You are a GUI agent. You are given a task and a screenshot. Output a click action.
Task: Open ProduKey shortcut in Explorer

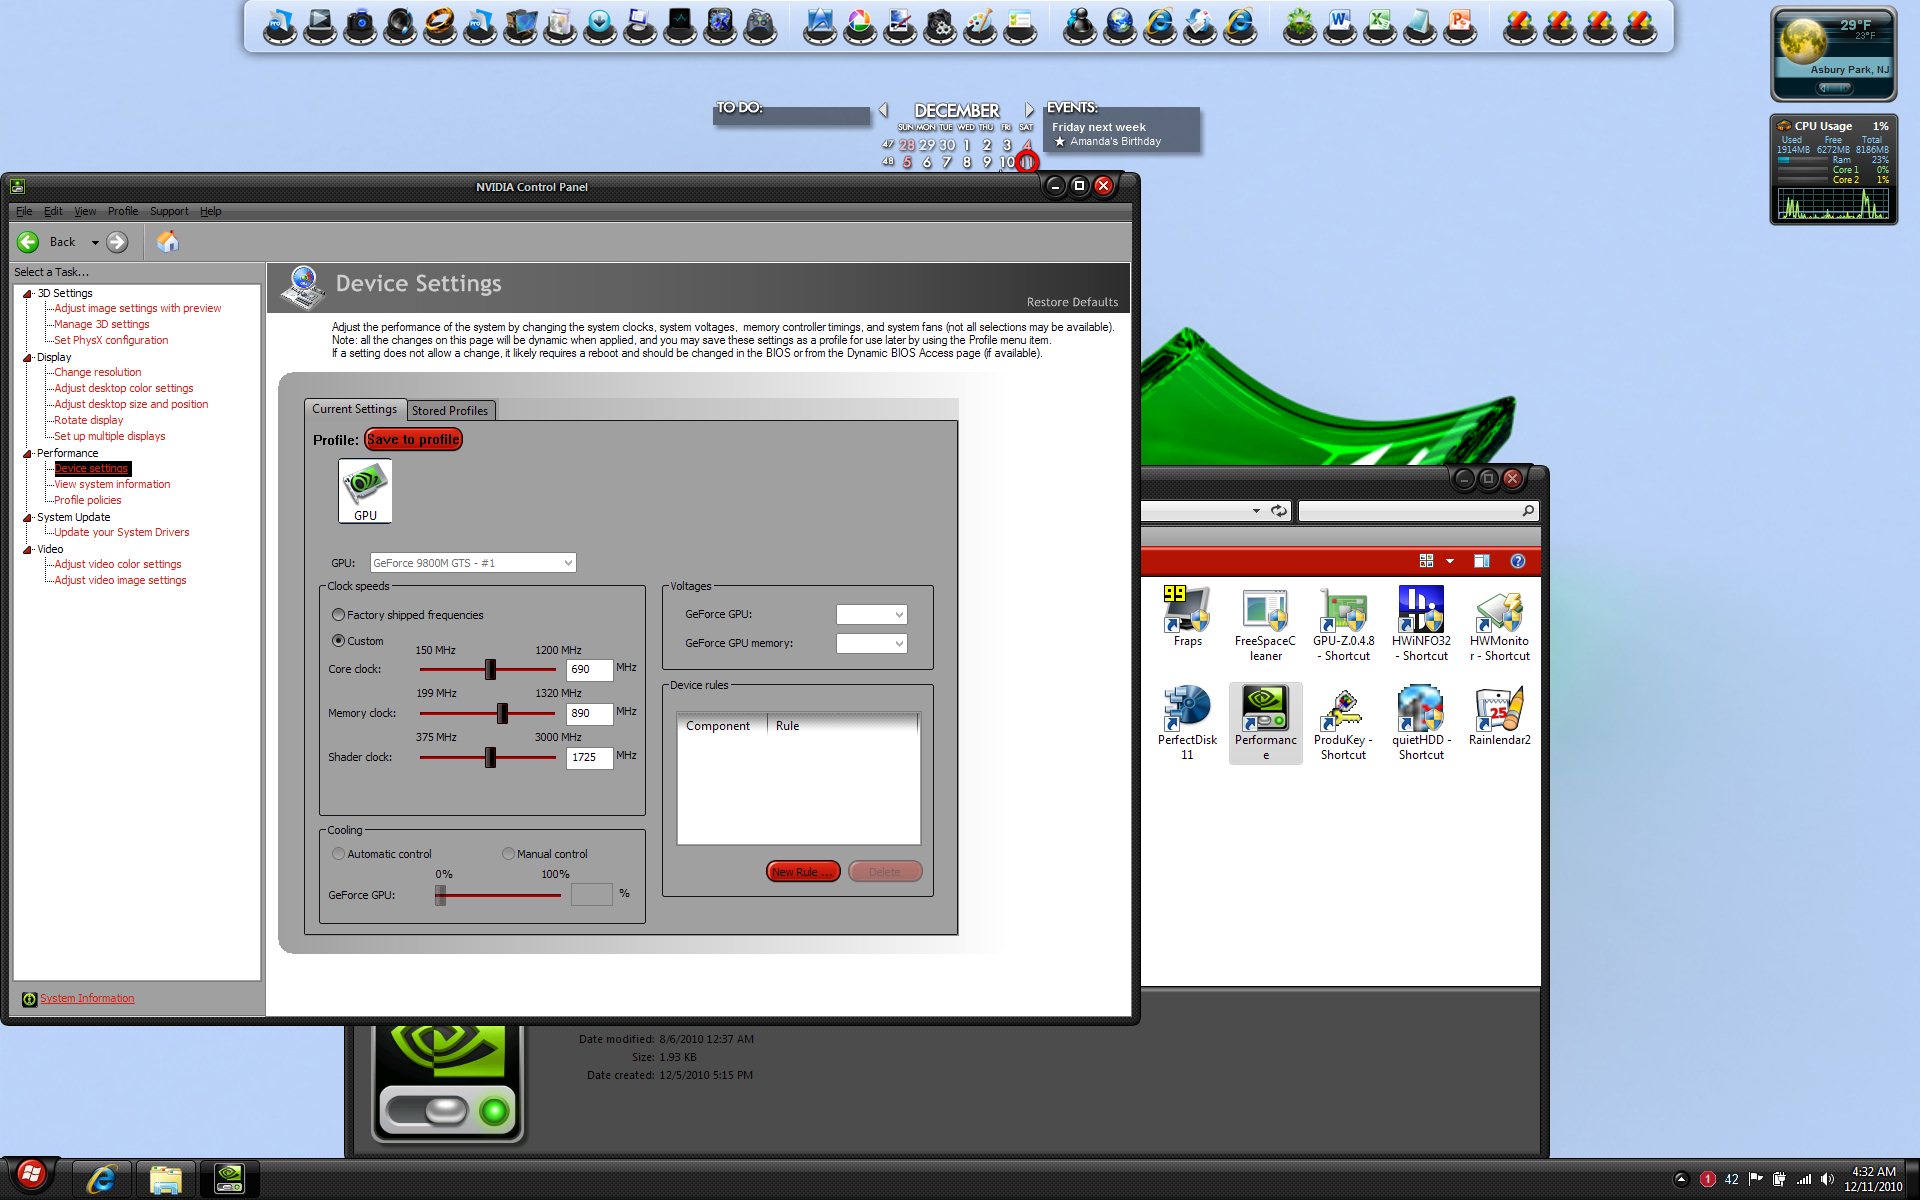pyautogui.click(x=1343, y=723)
